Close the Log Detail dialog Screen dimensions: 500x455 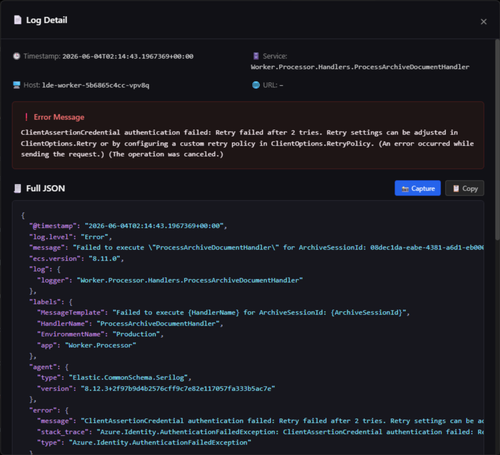click(483, 22)
